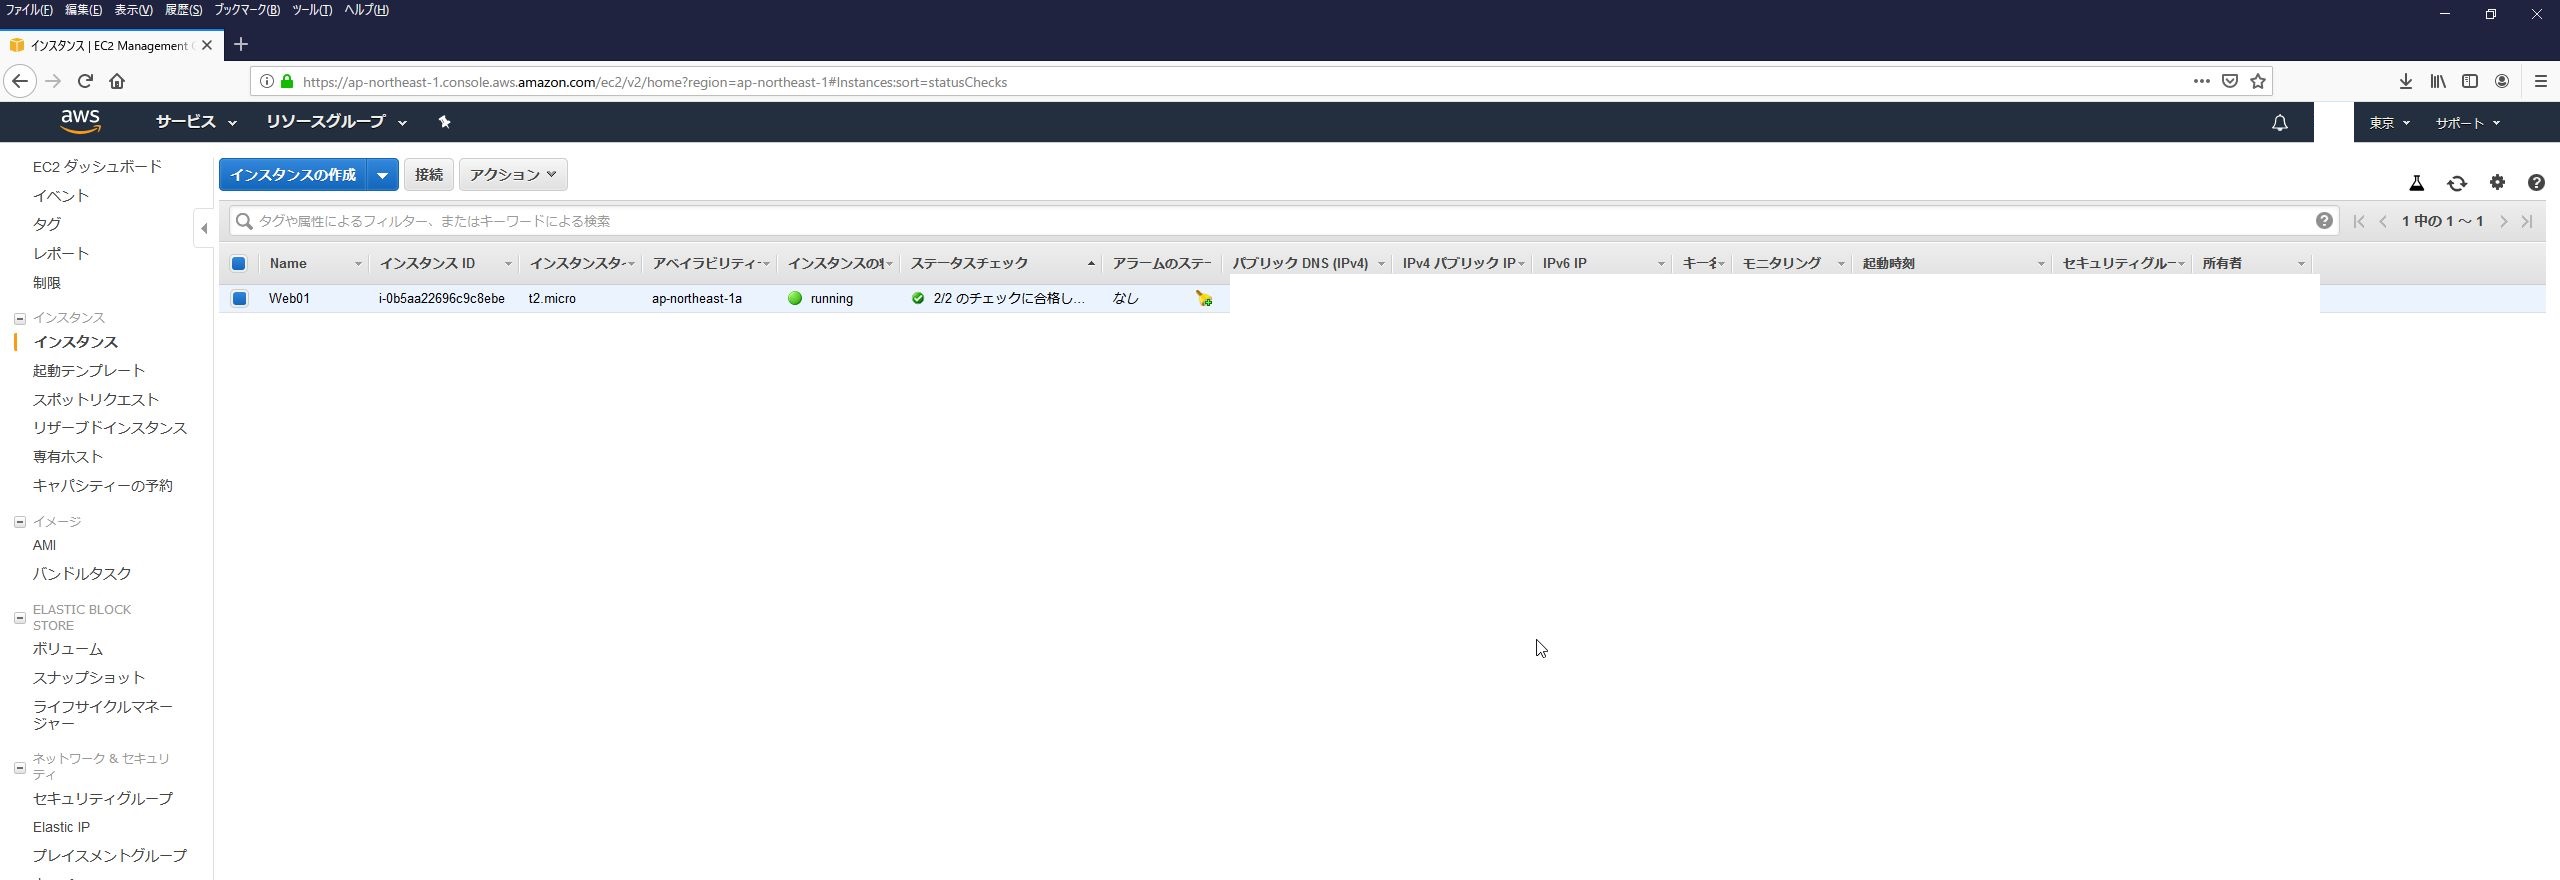This screenshot has height=880, width=2560.
Task: Open the notifications bell icon
Action: coord(2279,123)
